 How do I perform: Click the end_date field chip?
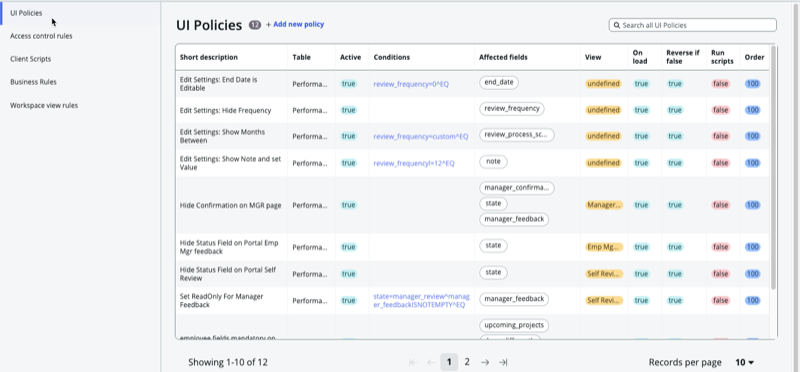pyautogui.click(x=499, y=83)
